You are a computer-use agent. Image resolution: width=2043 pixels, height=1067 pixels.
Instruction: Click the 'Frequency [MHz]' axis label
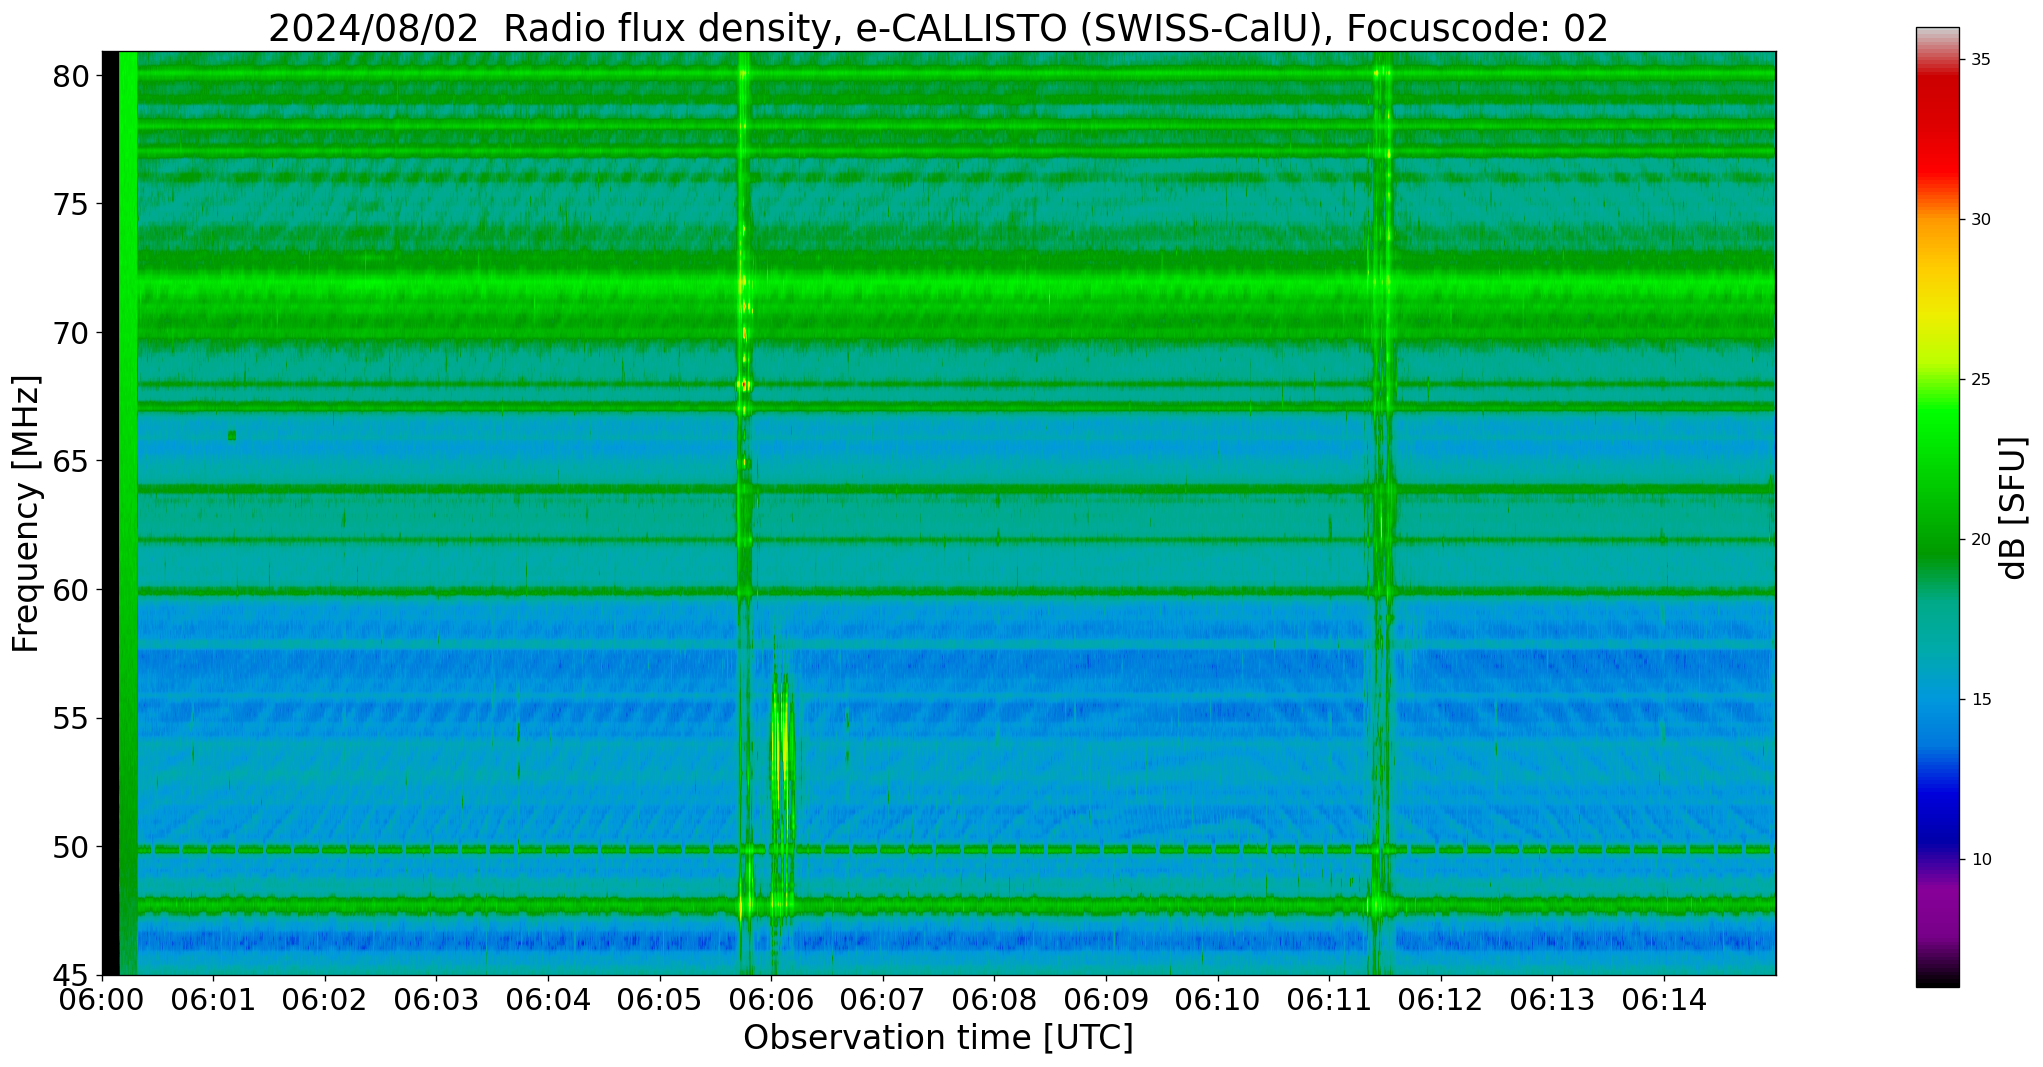pyautogui.click(x=27, y=513)
